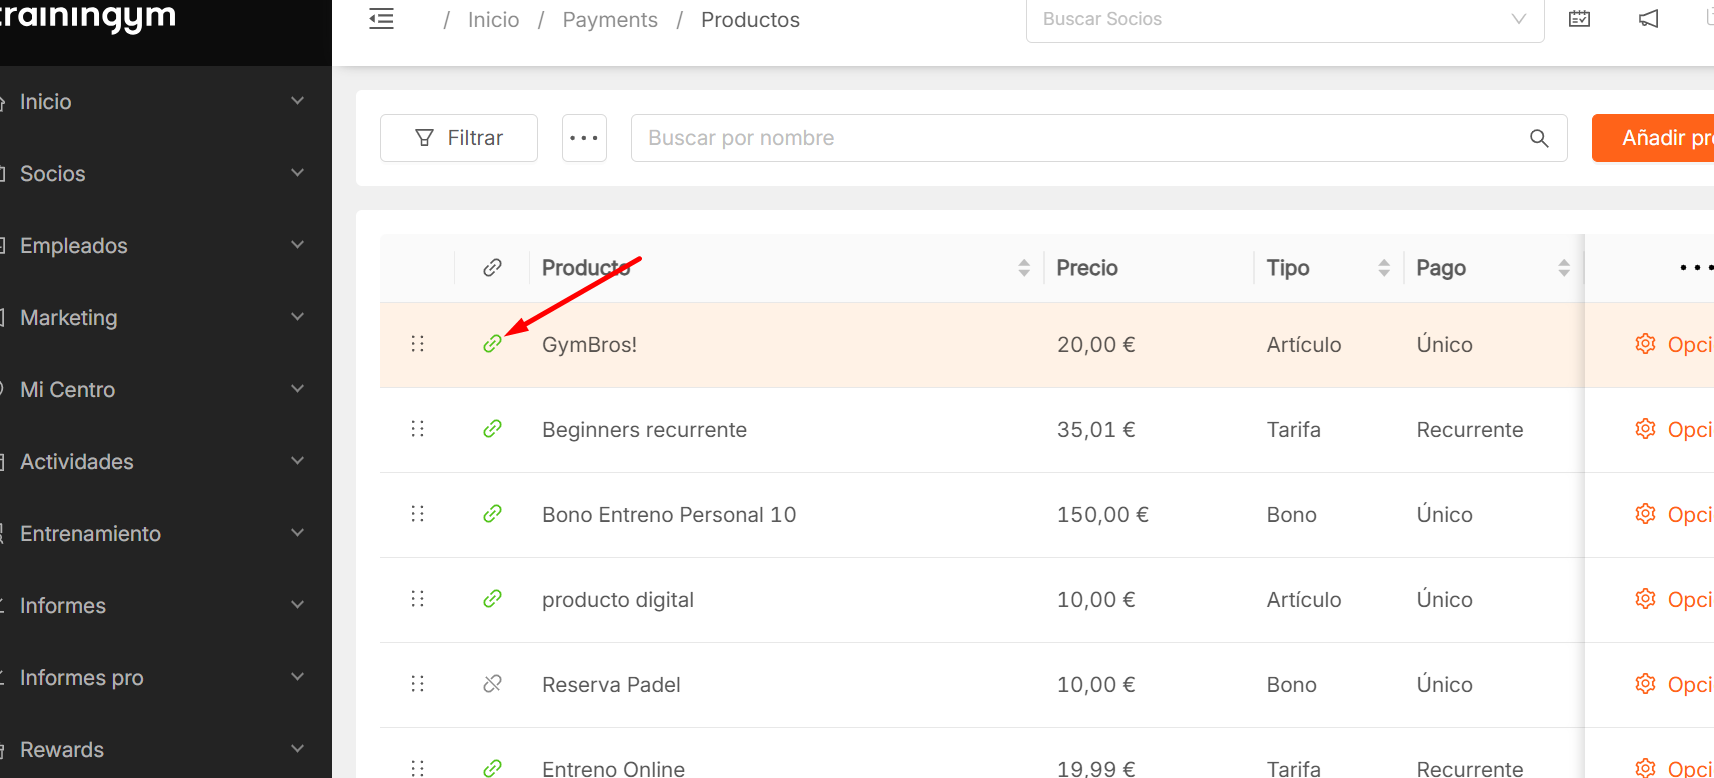Image resolution: width=1714 pixels, height=778 pixels.
Task: Grab the drag handle of Beginners recurrente row
Action: [418, 429]
